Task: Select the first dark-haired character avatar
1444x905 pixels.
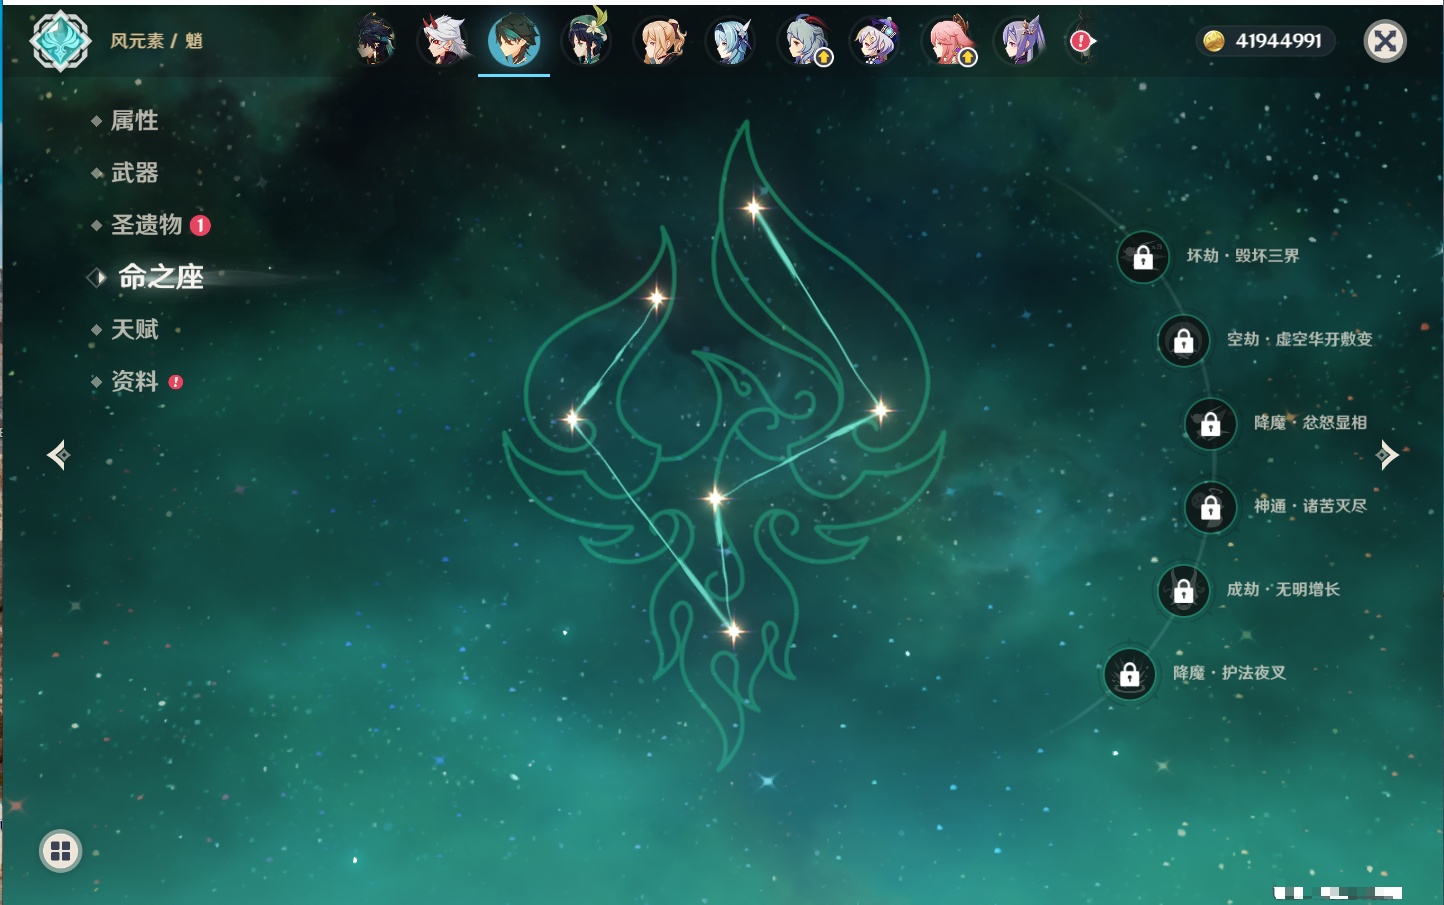Action: tap(376, 41)
